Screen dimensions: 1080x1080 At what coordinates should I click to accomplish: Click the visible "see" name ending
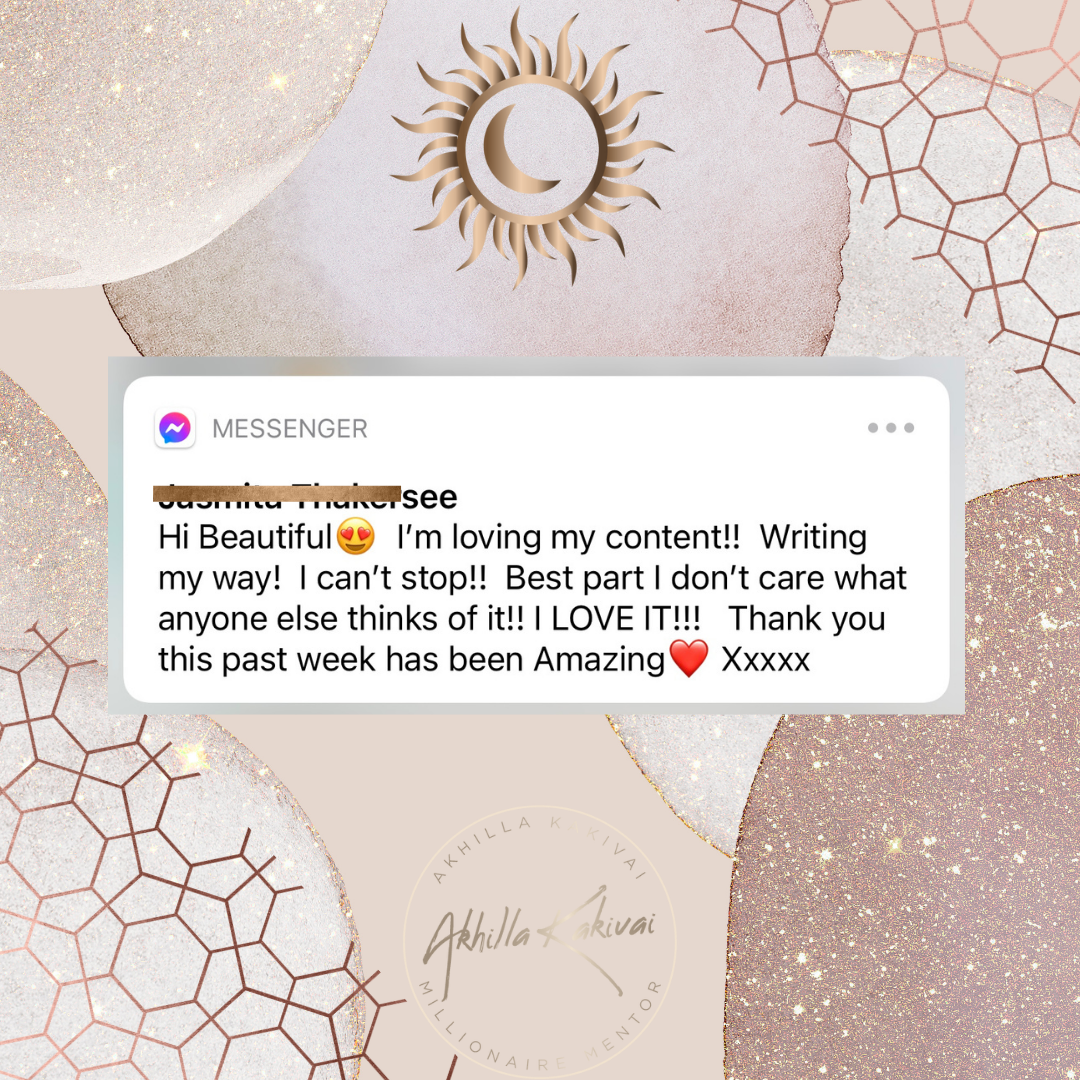click(430, 497)
